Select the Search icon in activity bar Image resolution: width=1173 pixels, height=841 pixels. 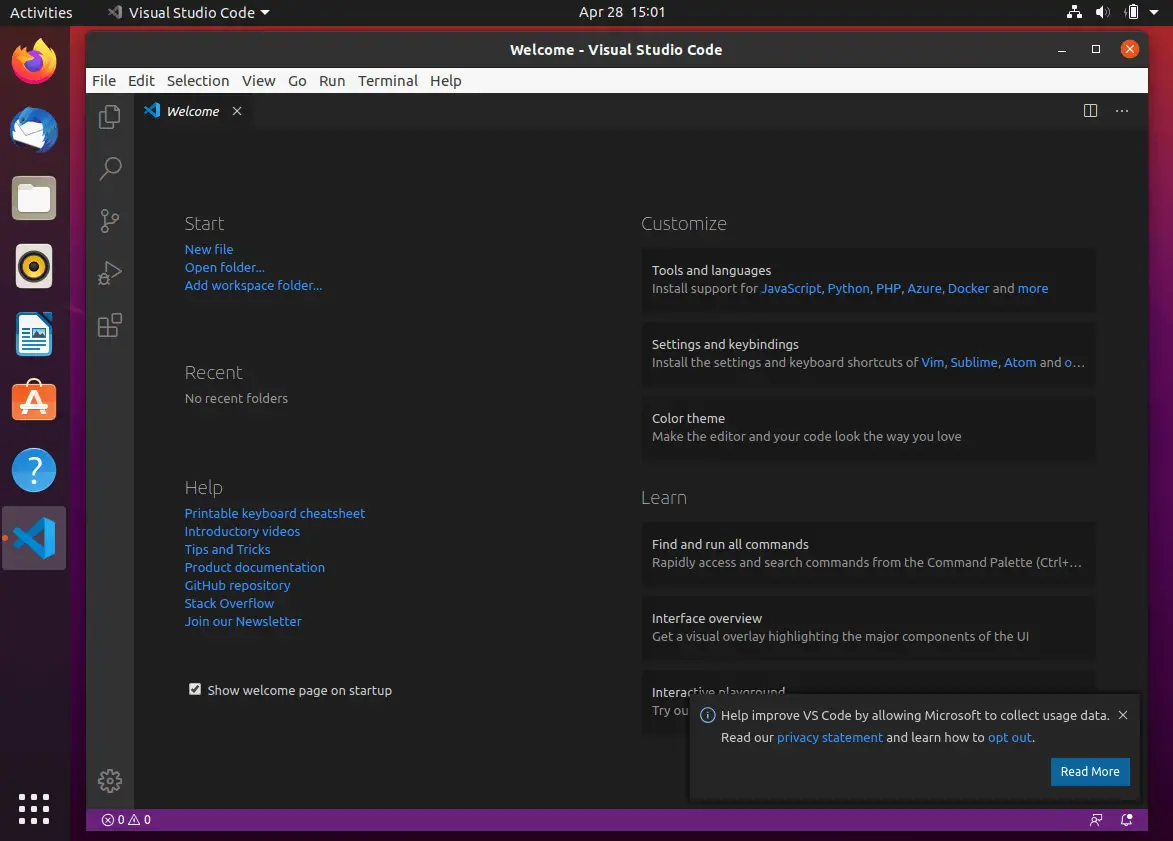[110, 169]
